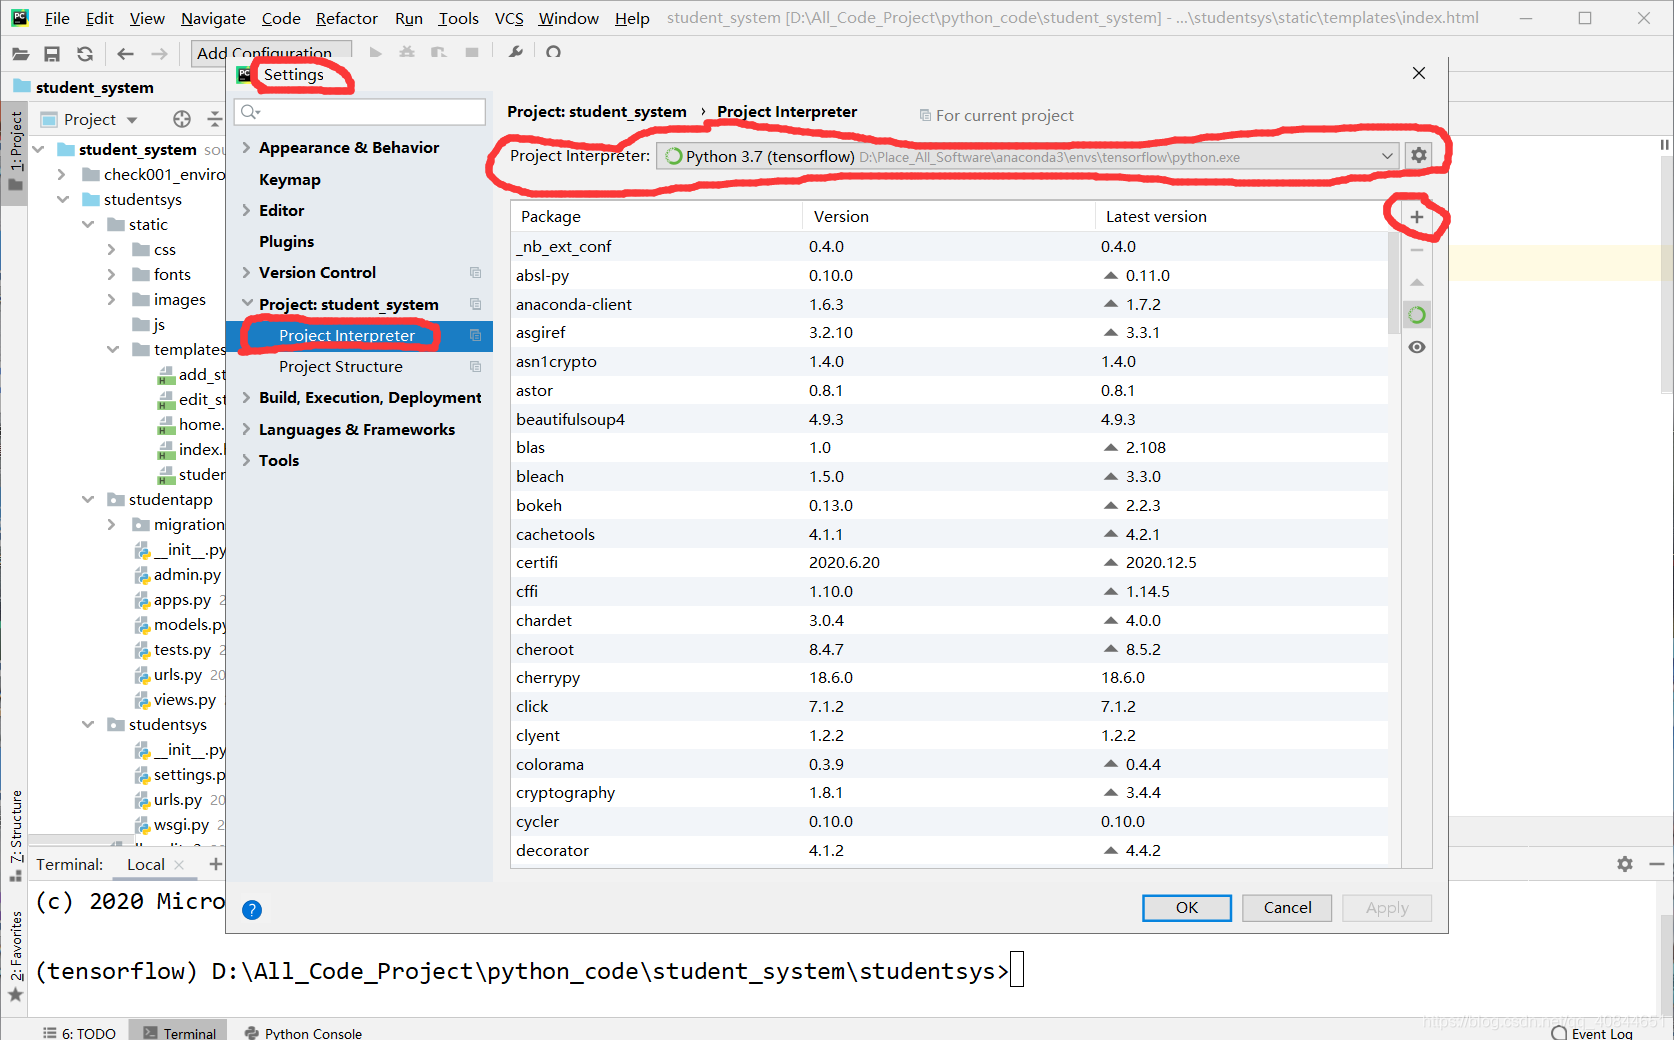Click the Synchronize refresh icon in the toolbar

85,54
